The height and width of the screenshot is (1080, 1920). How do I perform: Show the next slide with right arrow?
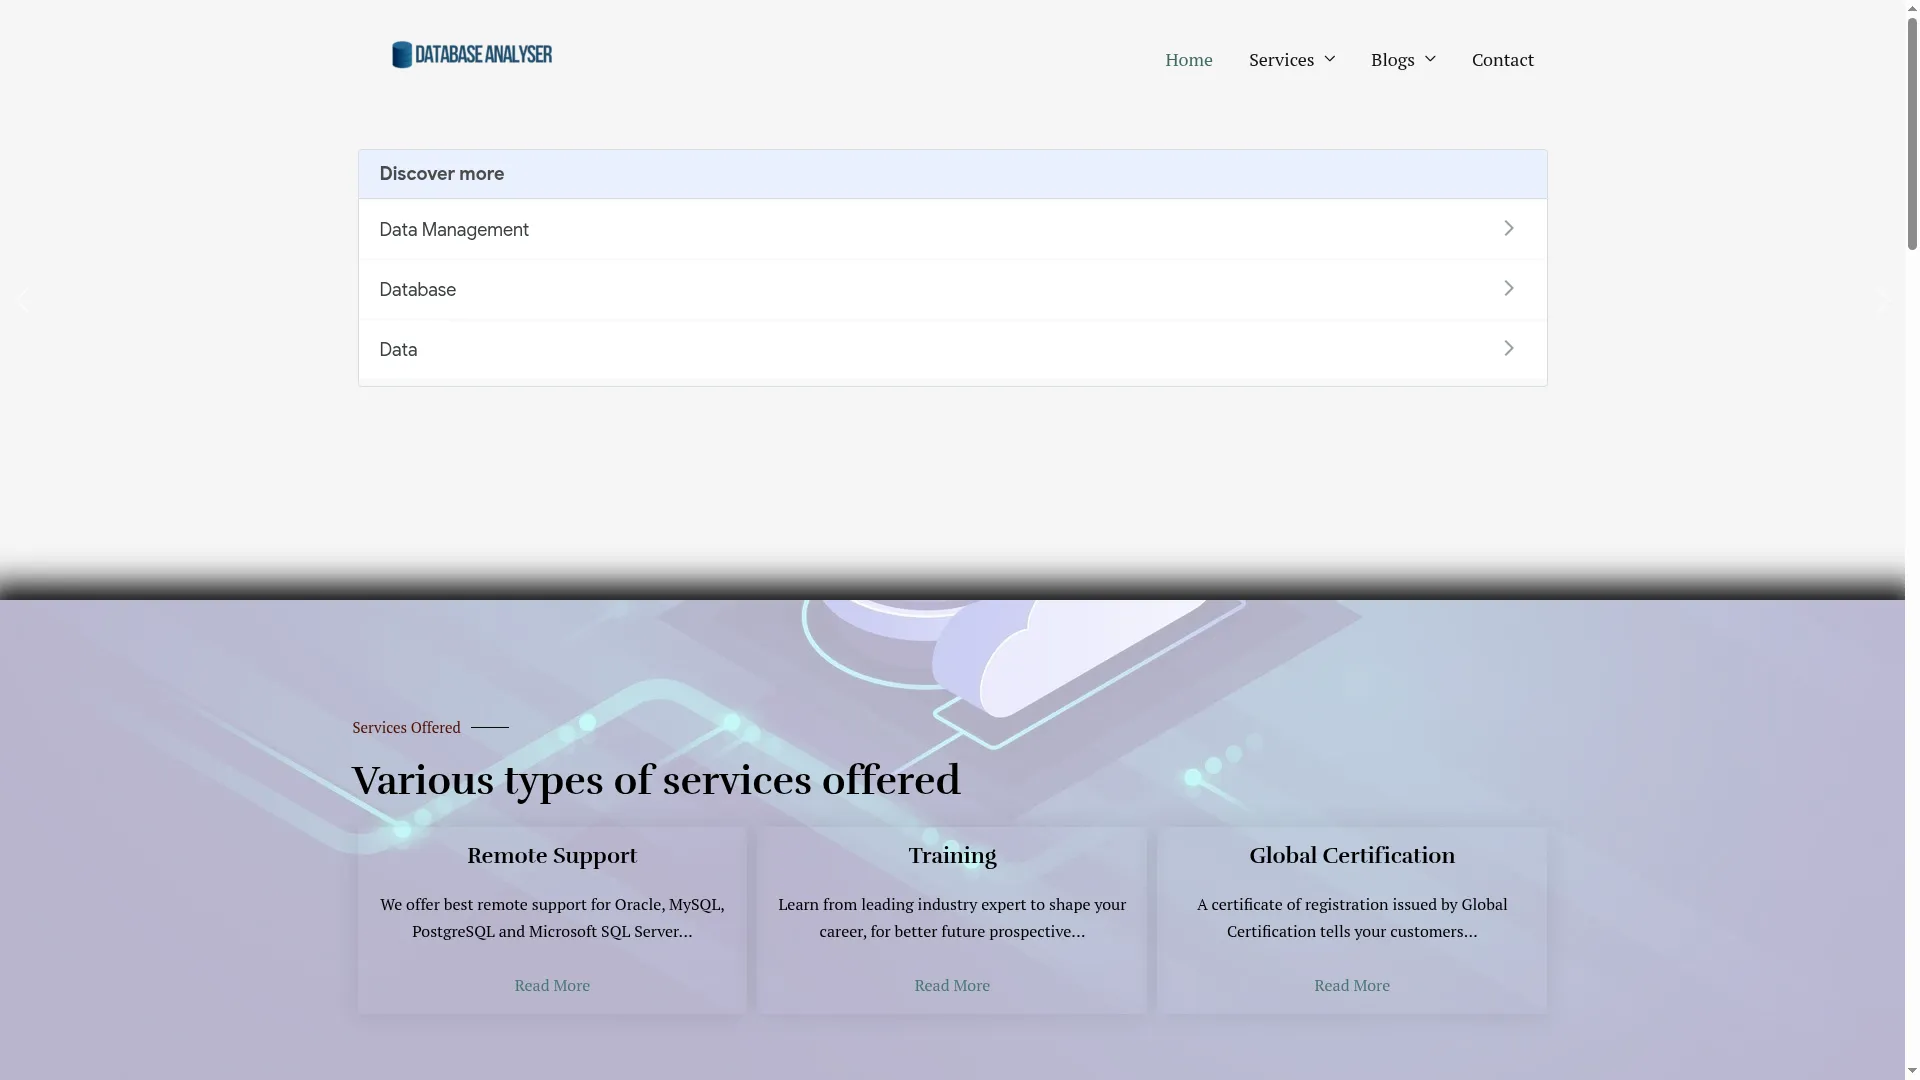coord(1881,300)
